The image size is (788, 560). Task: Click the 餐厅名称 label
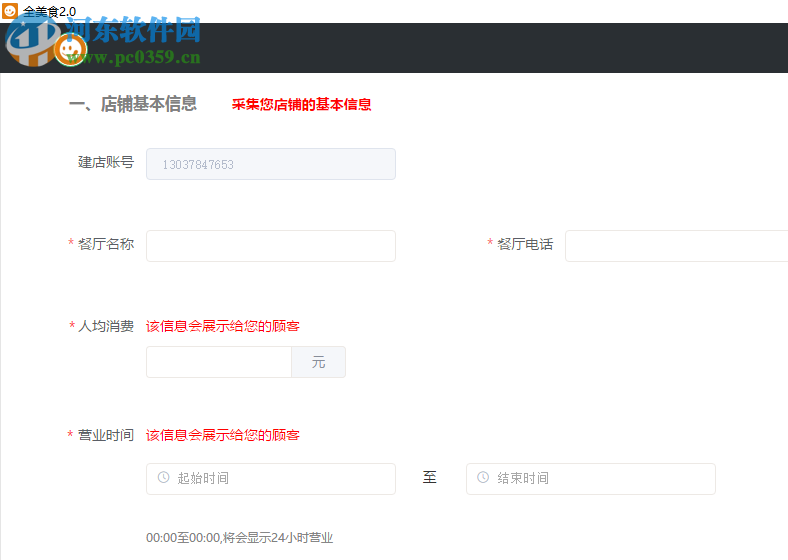pos(106,244)
